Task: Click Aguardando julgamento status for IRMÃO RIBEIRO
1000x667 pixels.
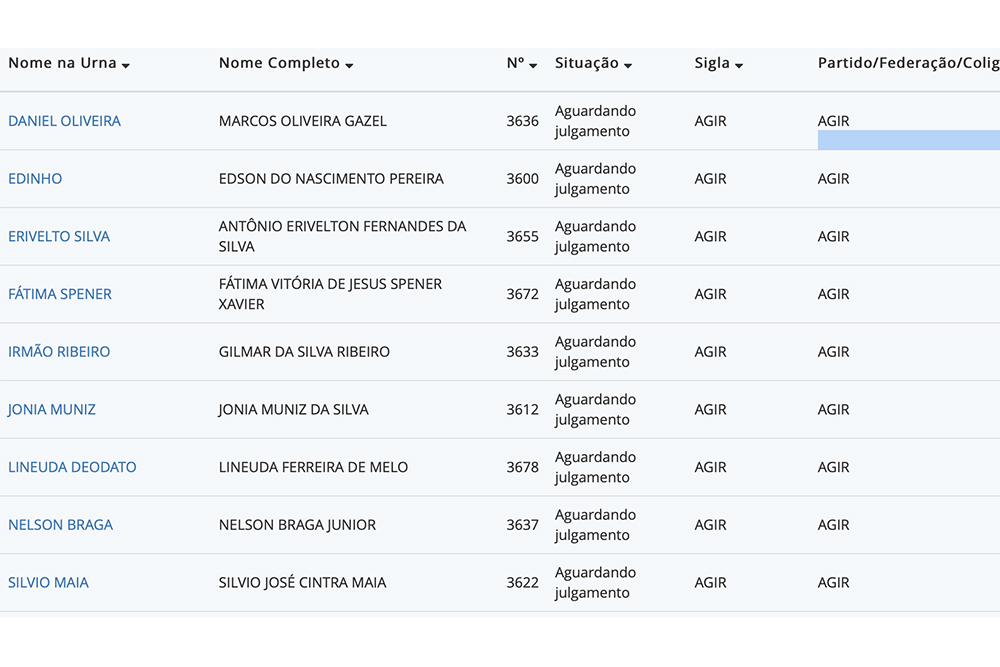Action: (595, 352)
